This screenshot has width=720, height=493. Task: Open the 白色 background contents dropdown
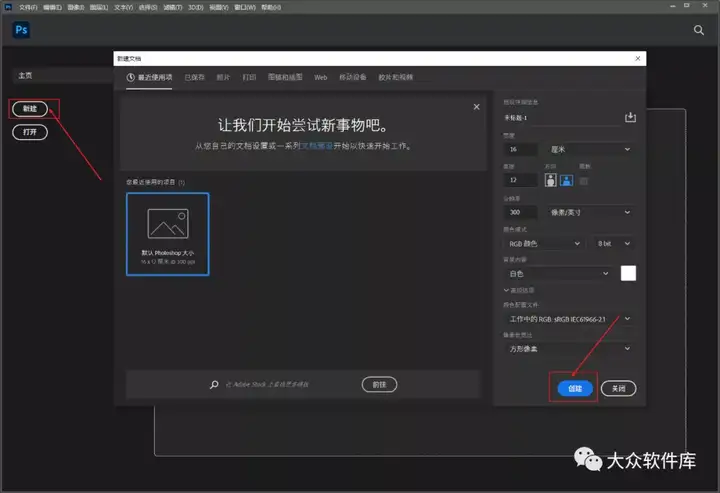(x=558, y=274)
